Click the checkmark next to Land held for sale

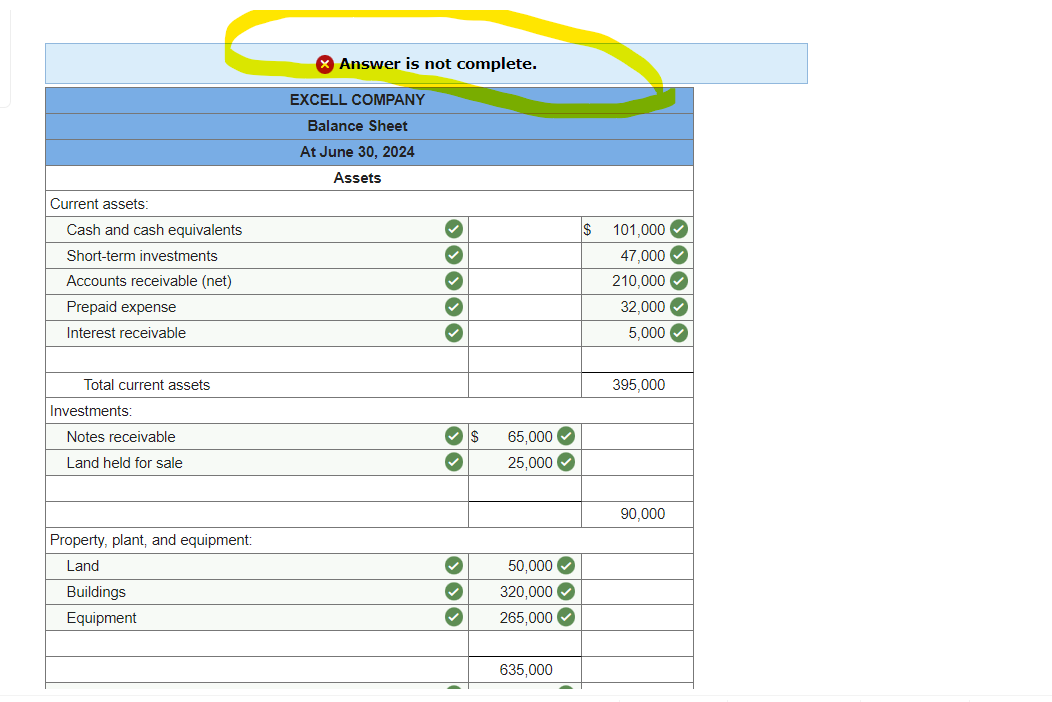click(453, 462)
